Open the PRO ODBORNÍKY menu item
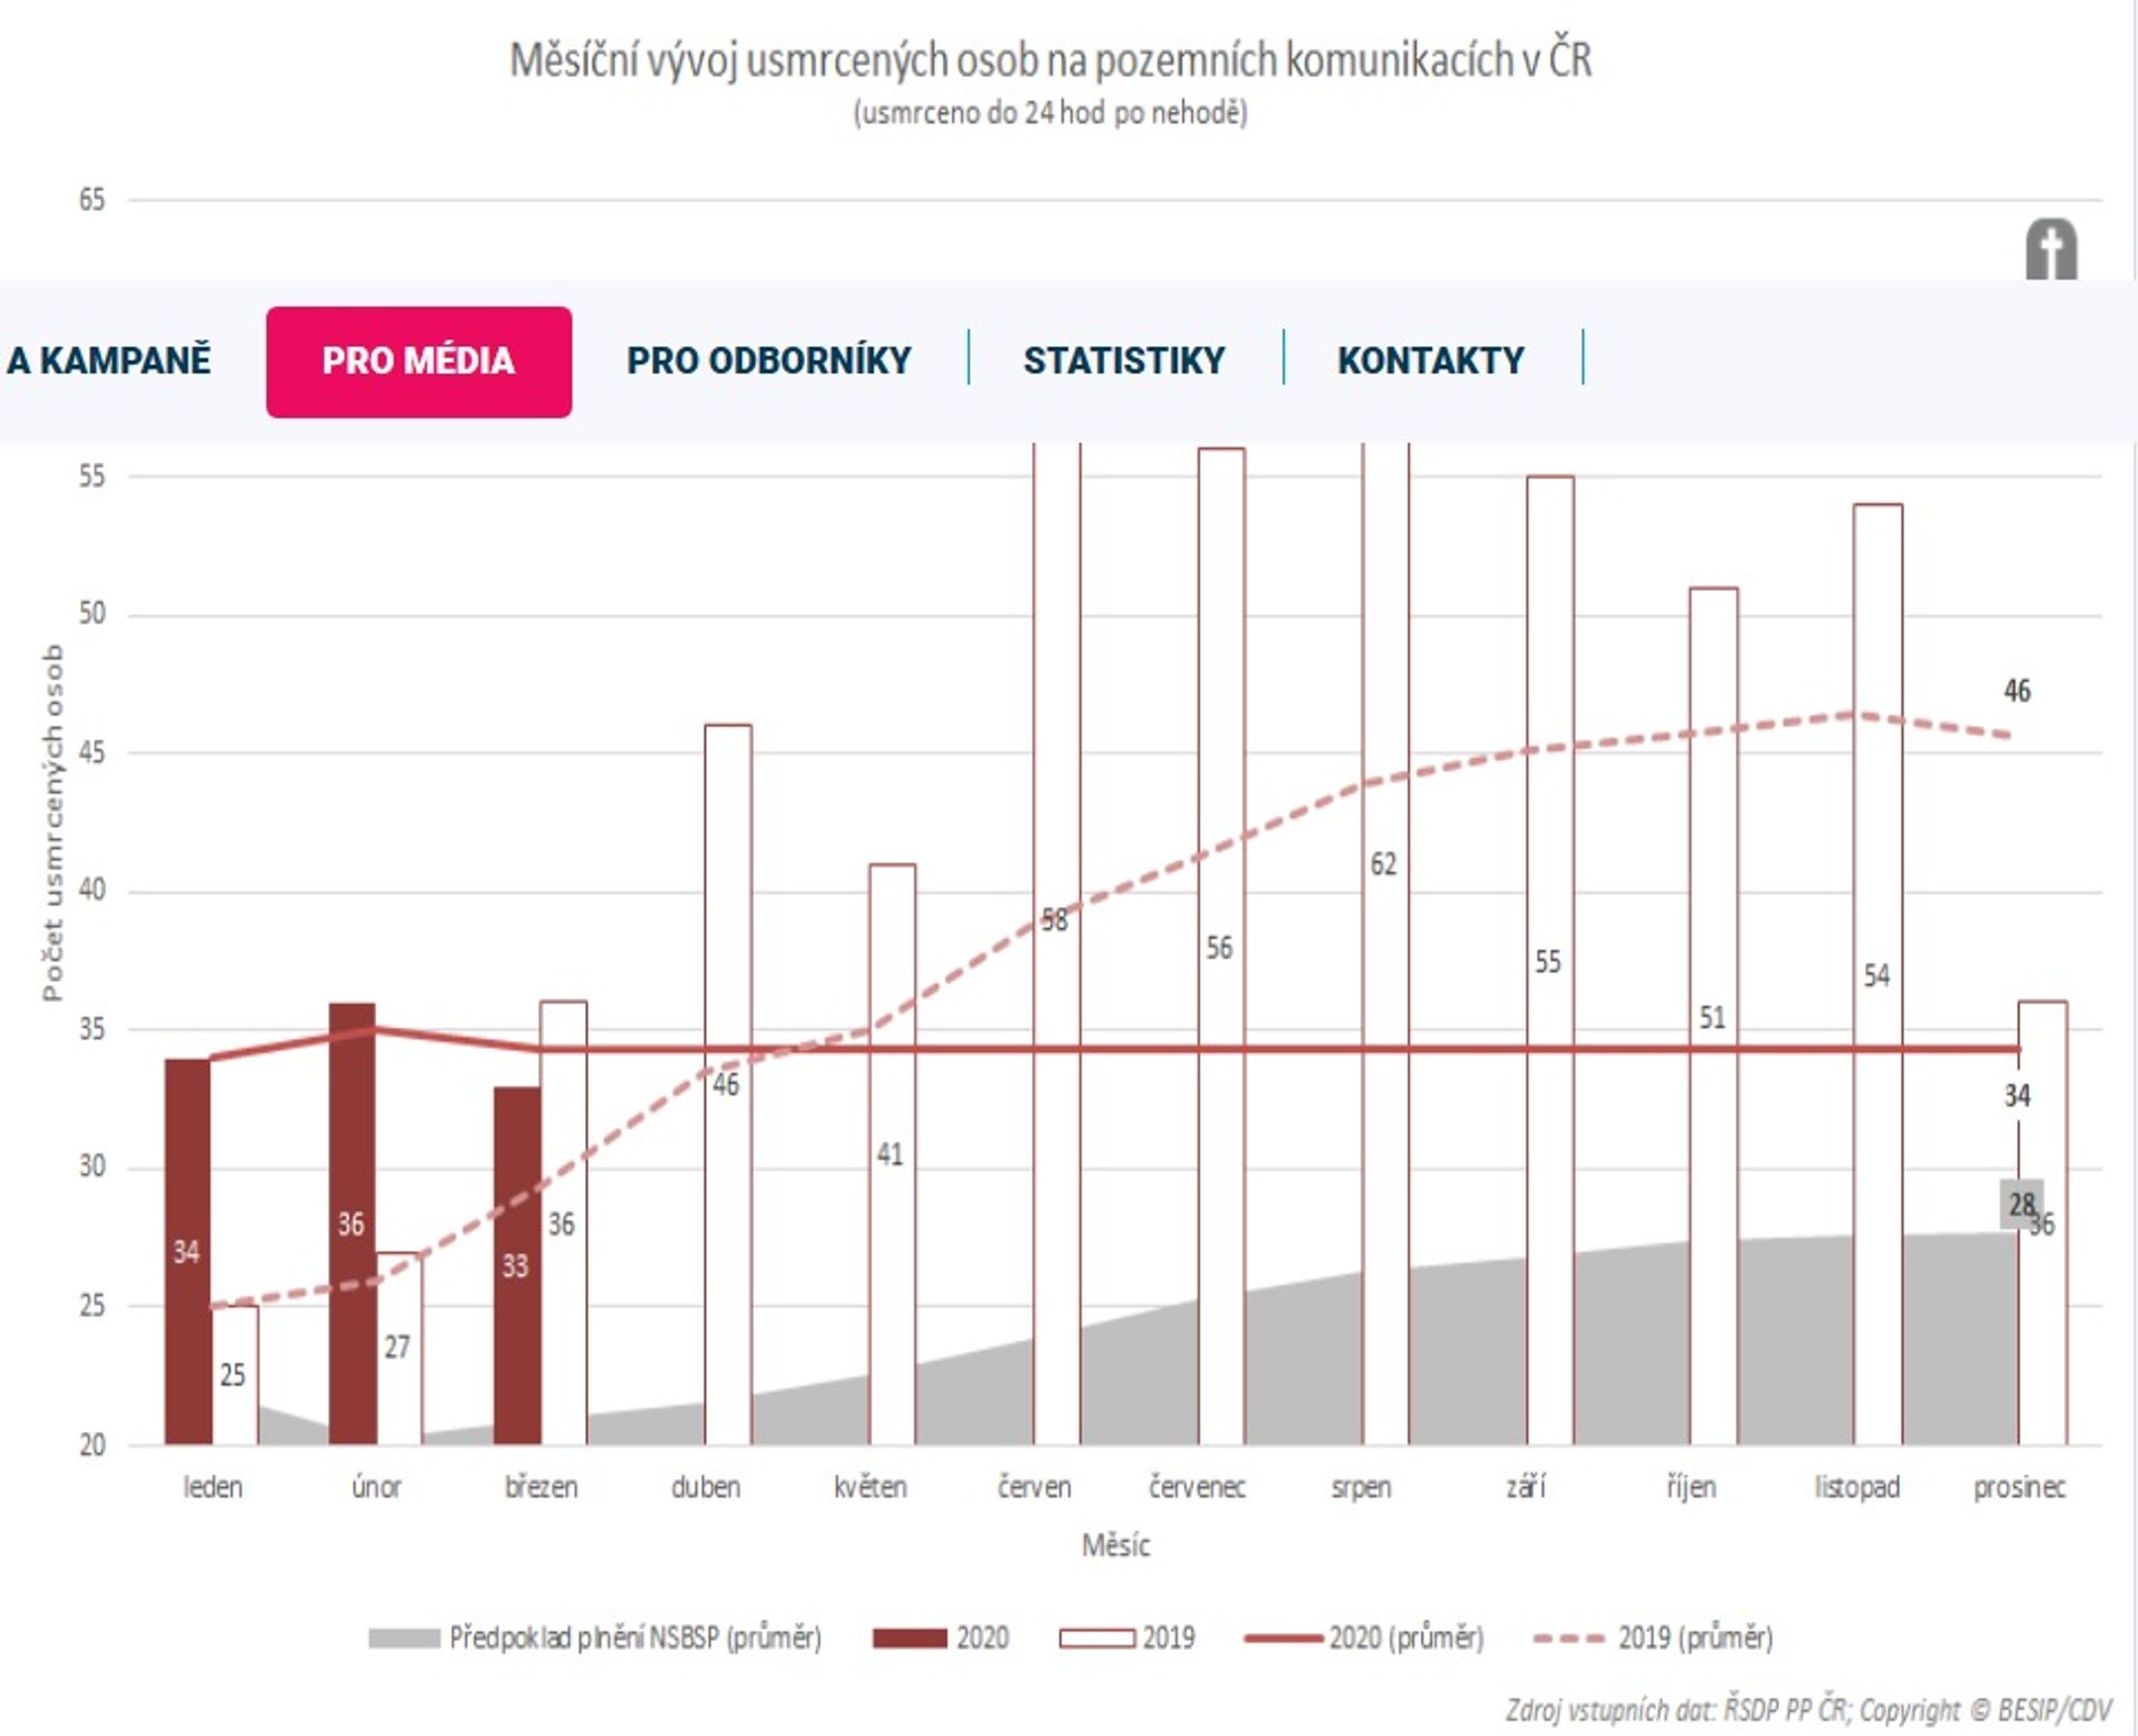This screenshot has width=2138, height=1736. [x=769, y=361]
